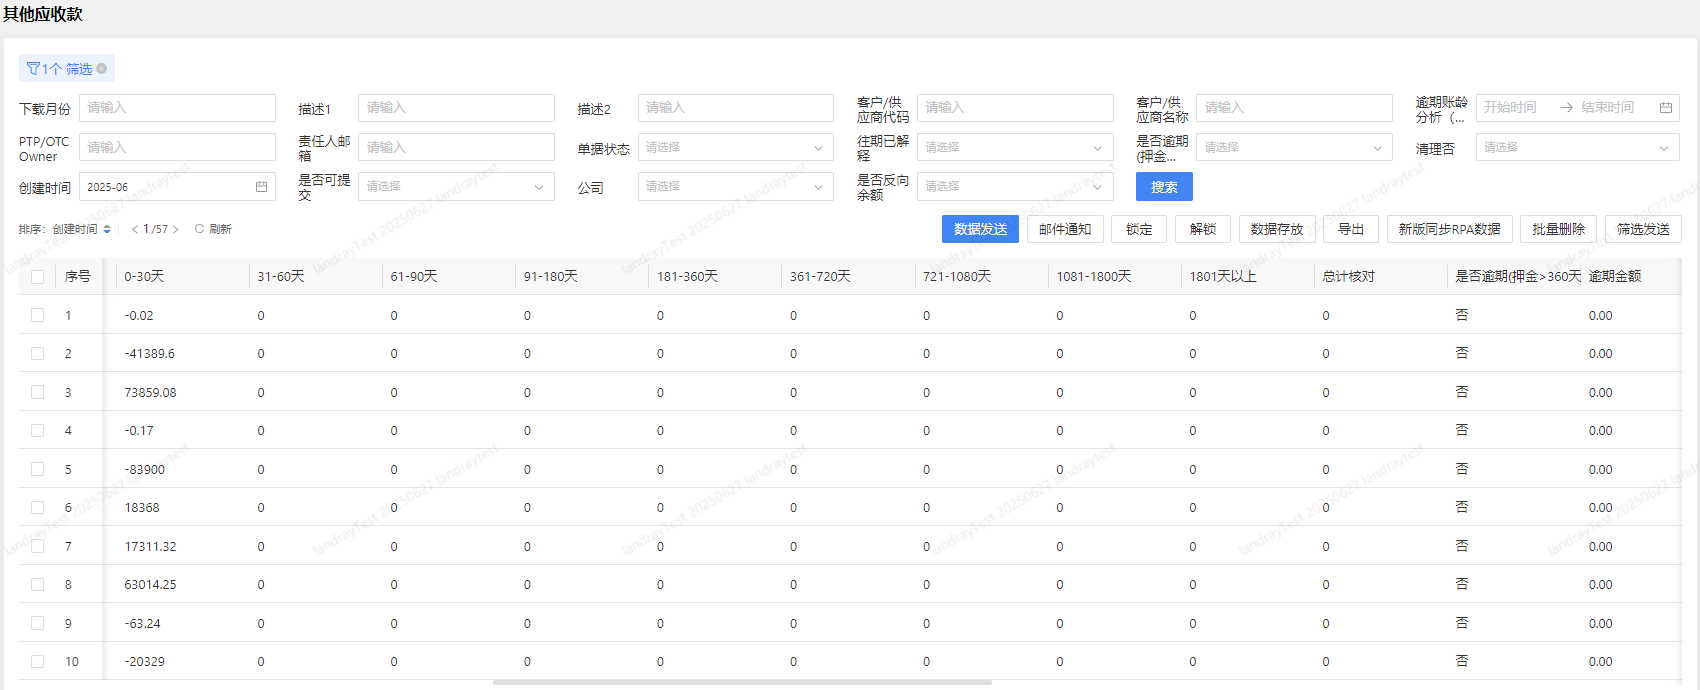Image resolution: width=1700 pixels, height=690 pixels.
Task: Go to previous page arrow
Action: 135,229
